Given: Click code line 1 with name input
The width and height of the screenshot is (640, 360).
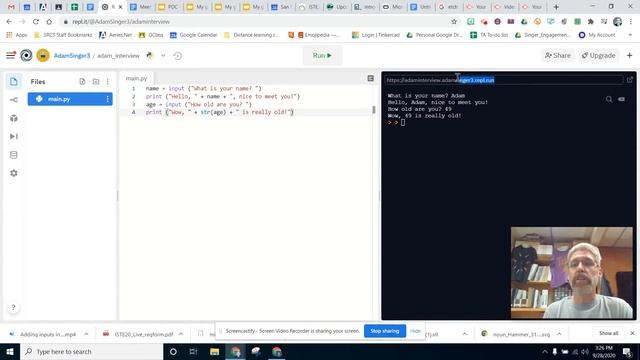Looking at the screenshot, I should click(x=203, y=88).
